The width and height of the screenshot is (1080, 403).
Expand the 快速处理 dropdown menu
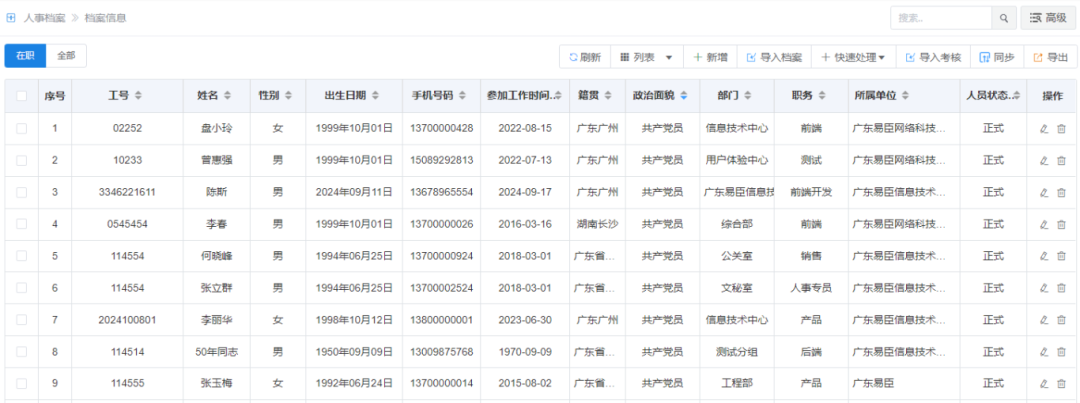[x=853, y=58]
